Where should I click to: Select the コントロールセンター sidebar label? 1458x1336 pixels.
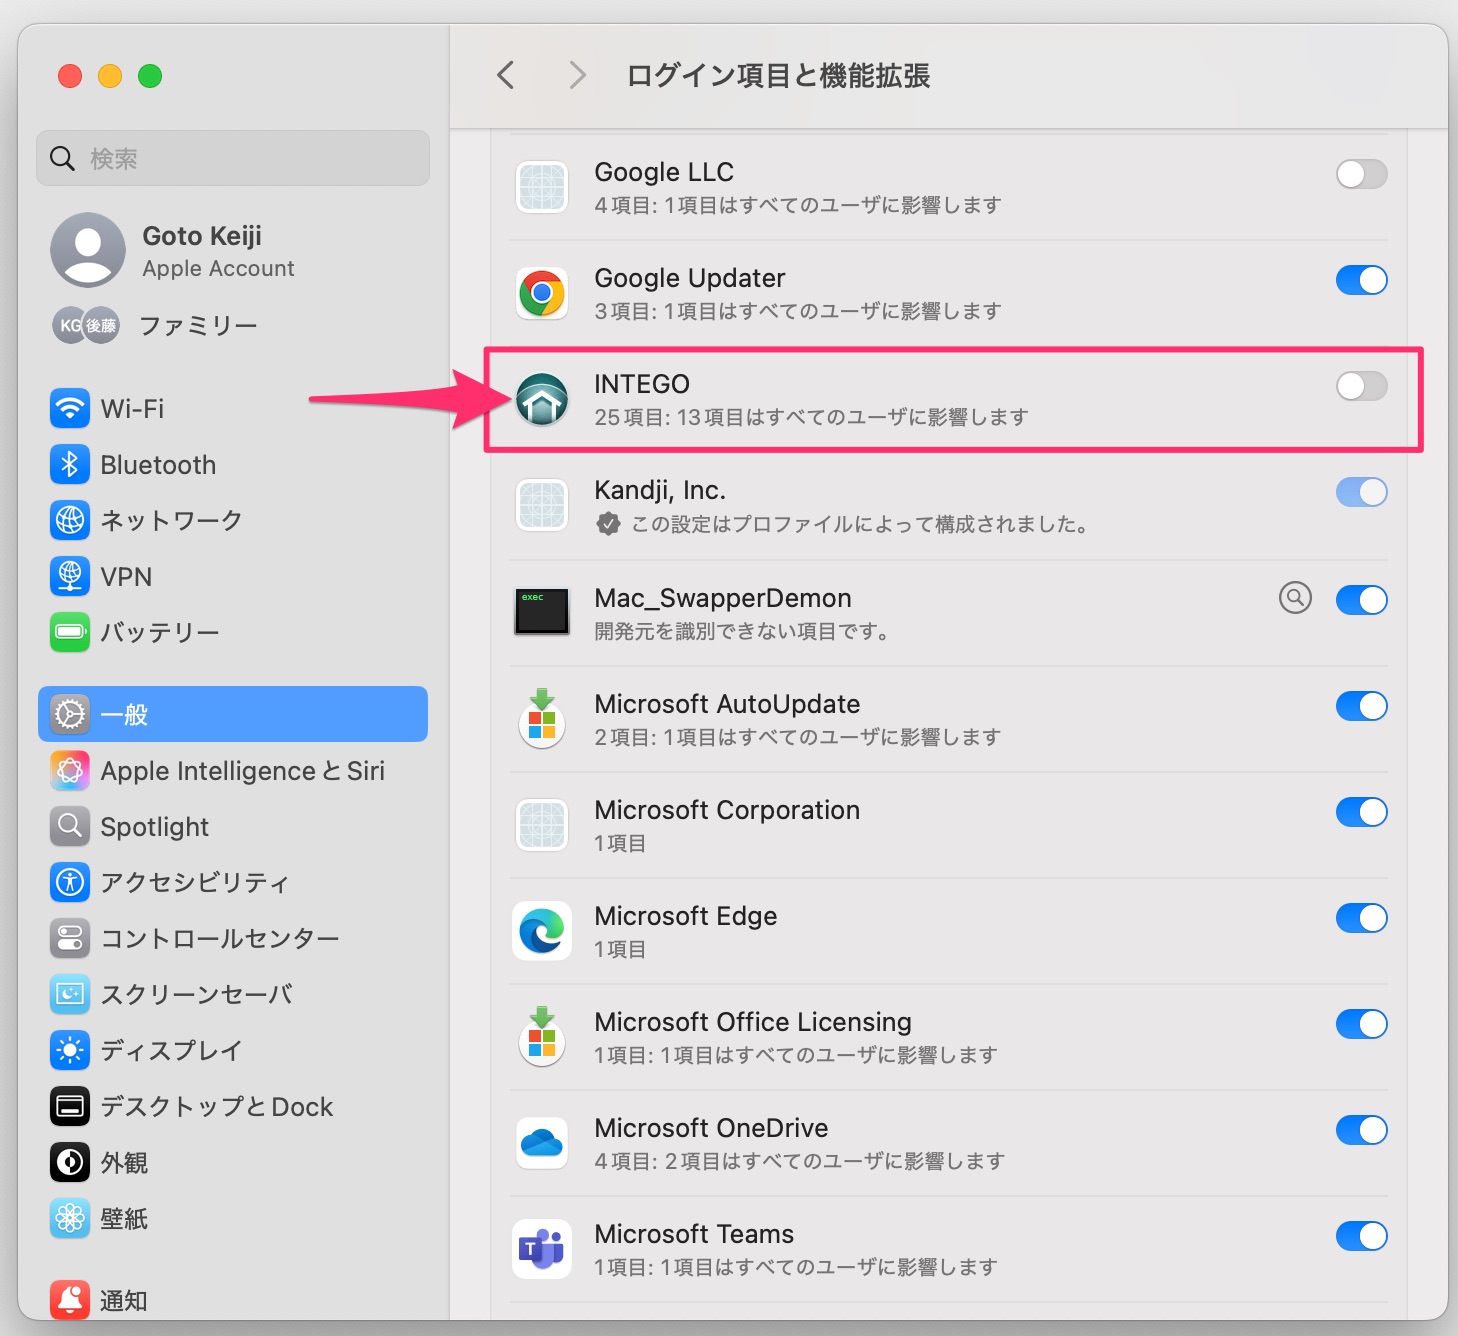click(x=220, y=938)
